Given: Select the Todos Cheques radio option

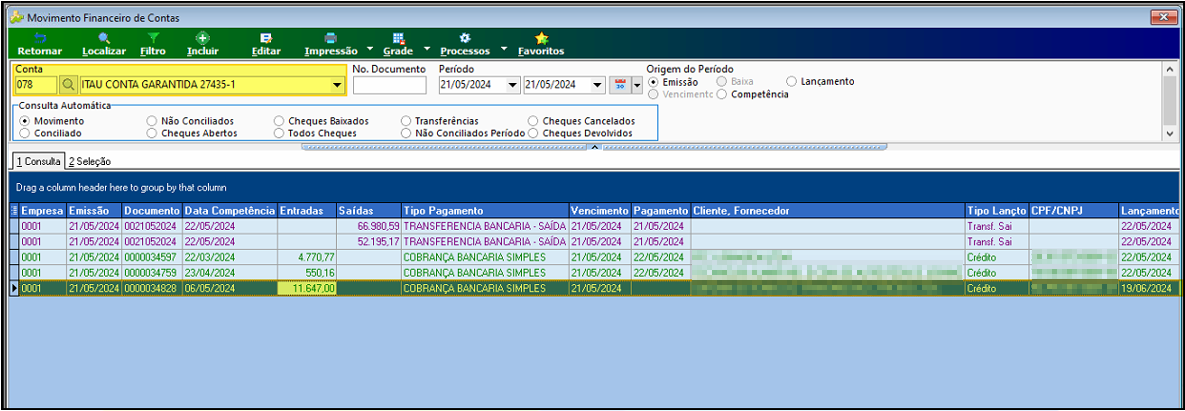Looking at the screenshot, I should point(279,133).
